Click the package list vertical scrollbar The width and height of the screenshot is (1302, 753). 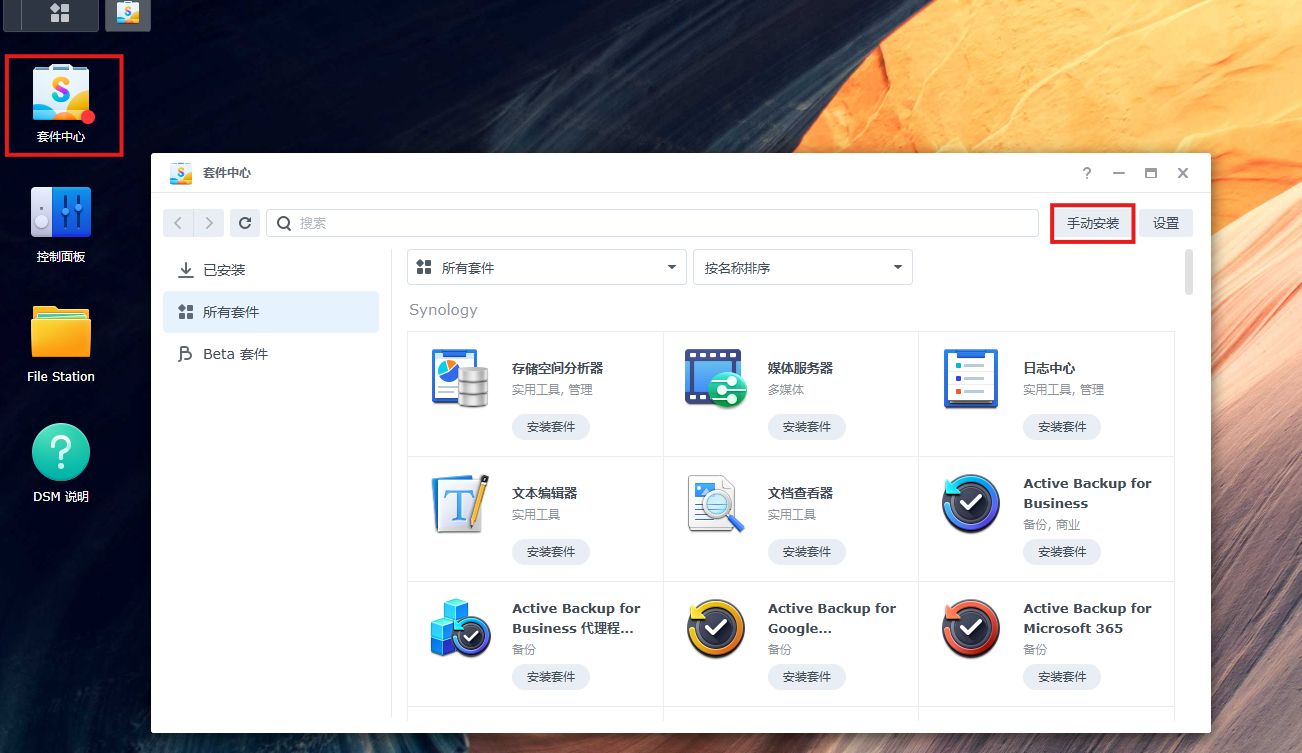[1189, 272]
